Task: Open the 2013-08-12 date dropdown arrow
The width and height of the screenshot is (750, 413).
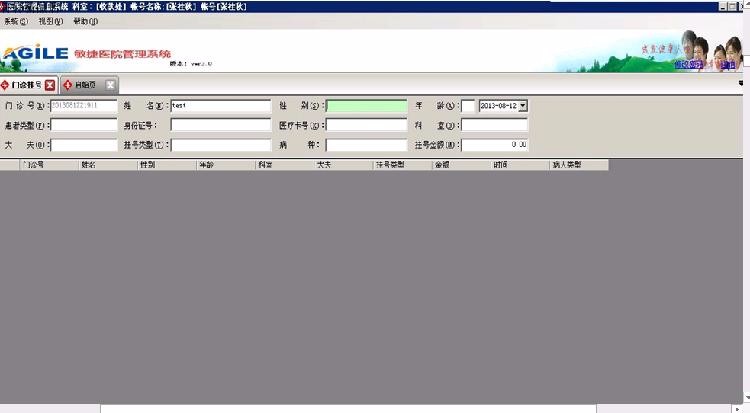Action: pos(523,106)
